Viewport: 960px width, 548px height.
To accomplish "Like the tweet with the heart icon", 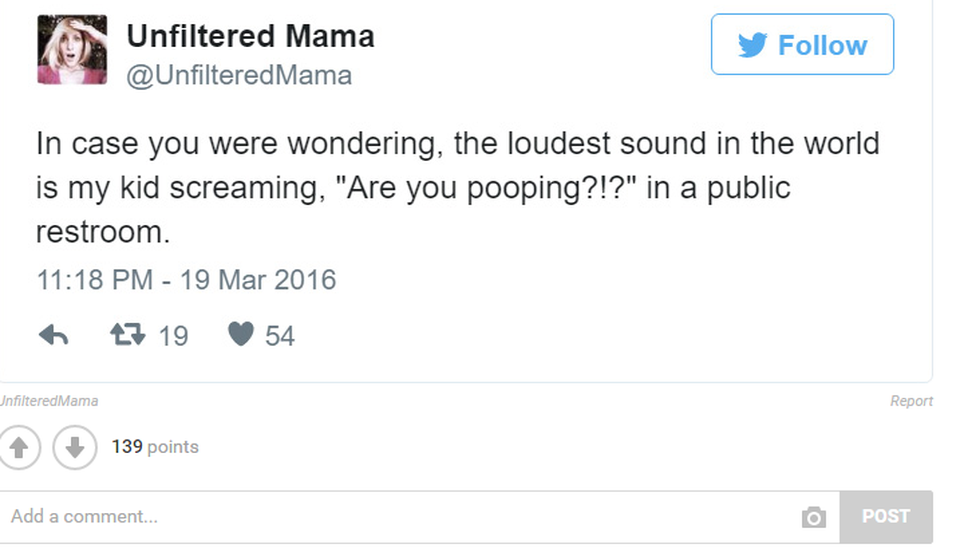I will [241, 334].
